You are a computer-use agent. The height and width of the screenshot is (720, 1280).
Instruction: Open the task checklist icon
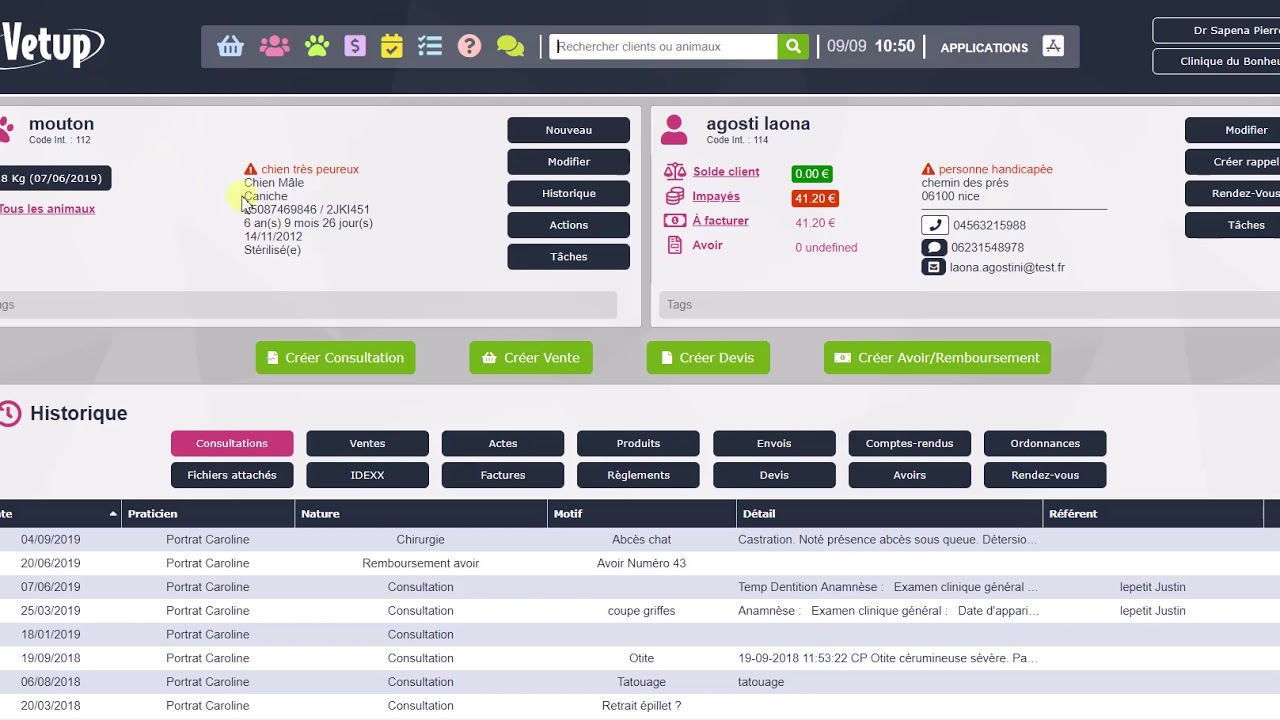click(x=430, y=47)
